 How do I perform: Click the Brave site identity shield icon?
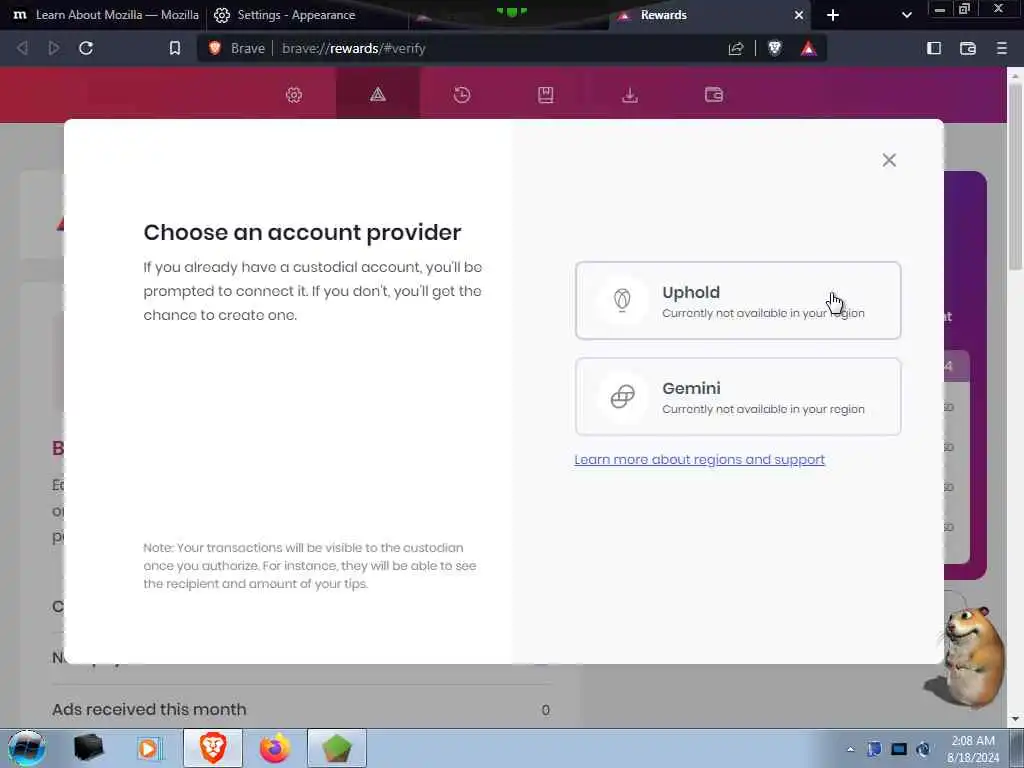pos(215,48)
